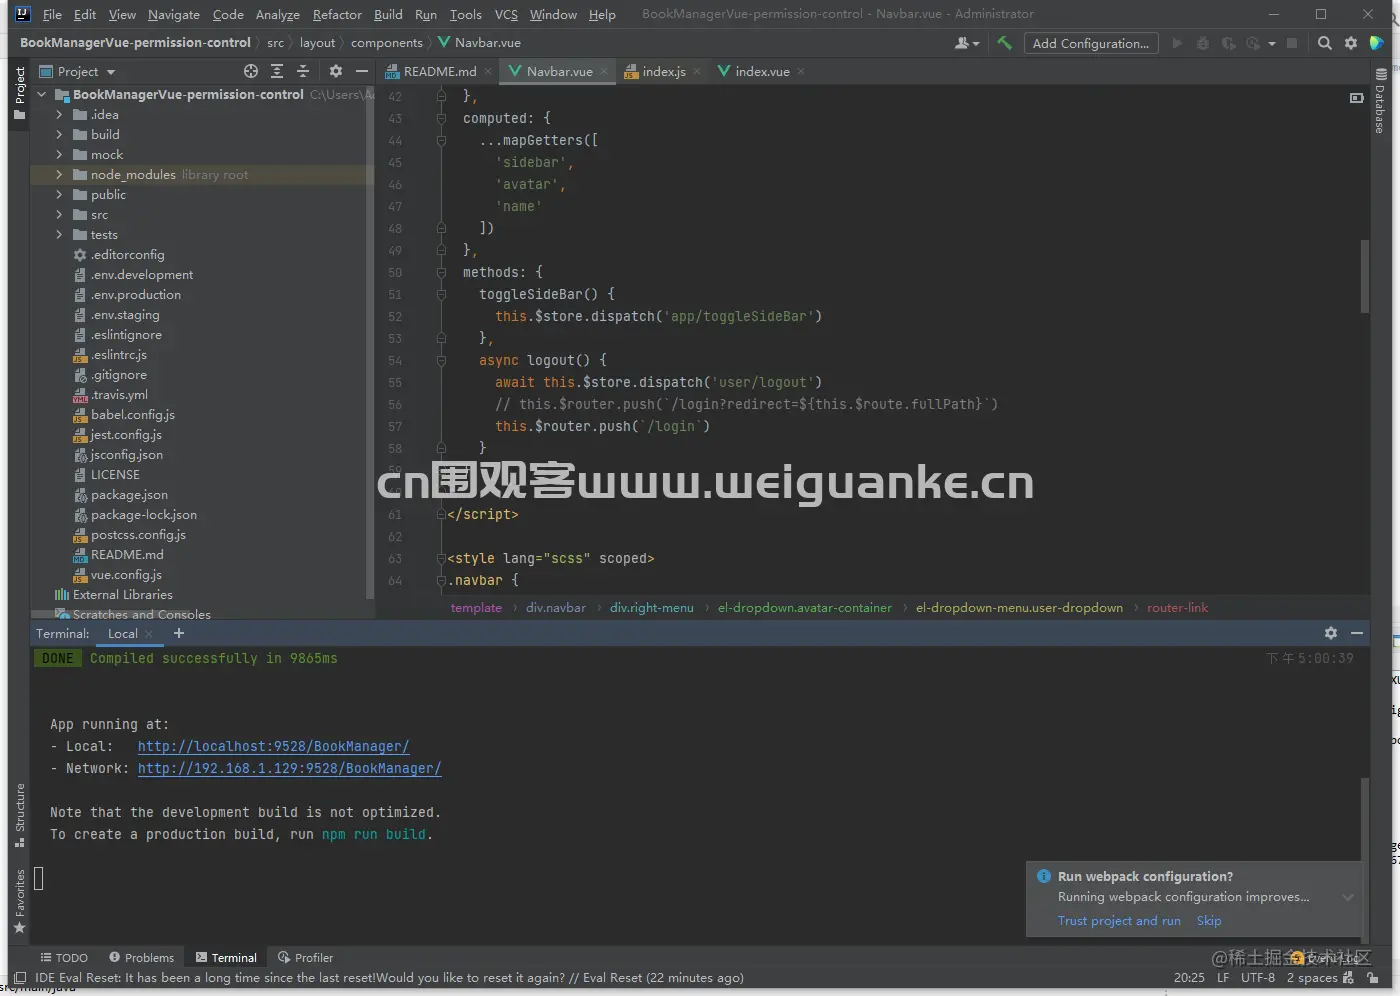The height and width of the screenshot is (996, 1400).
Task: Click the Expand All icon in Project panel
Action: pos(277,71)
